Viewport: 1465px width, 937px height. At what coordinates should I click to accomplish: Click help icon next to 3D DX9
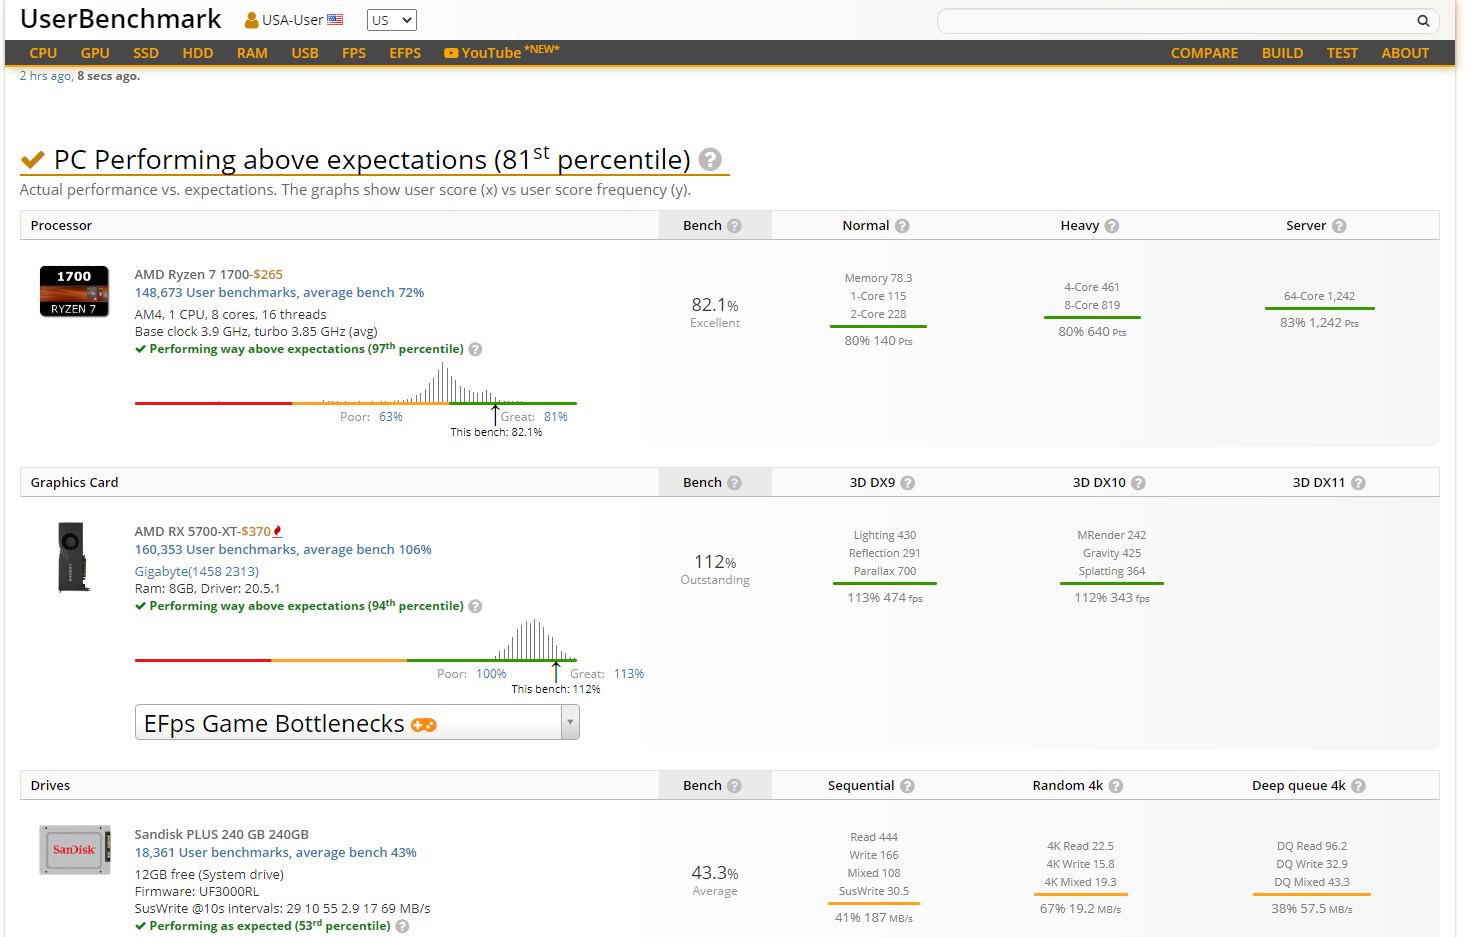[908, 483]
